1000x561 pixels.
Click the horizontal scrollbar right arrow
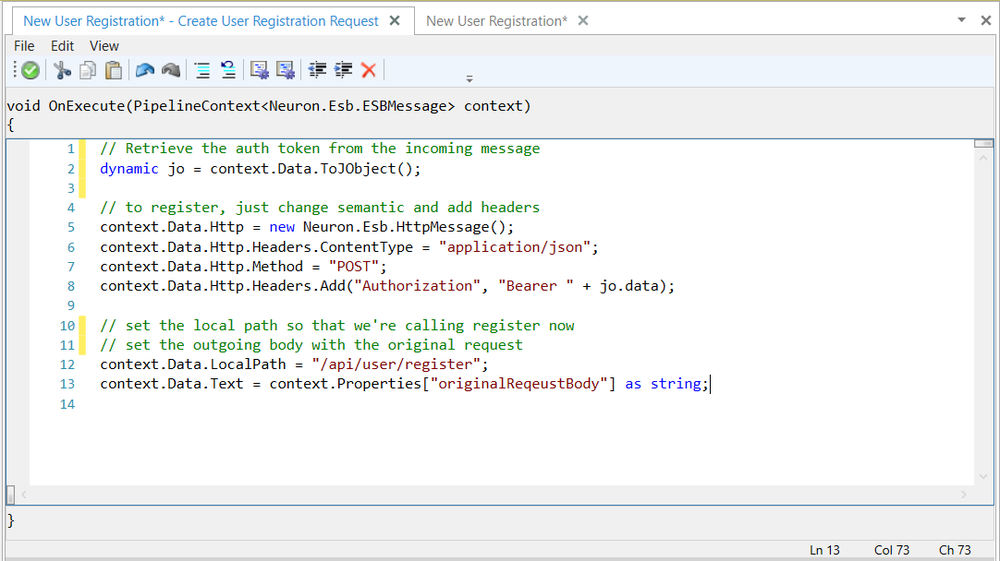[964, 495]
